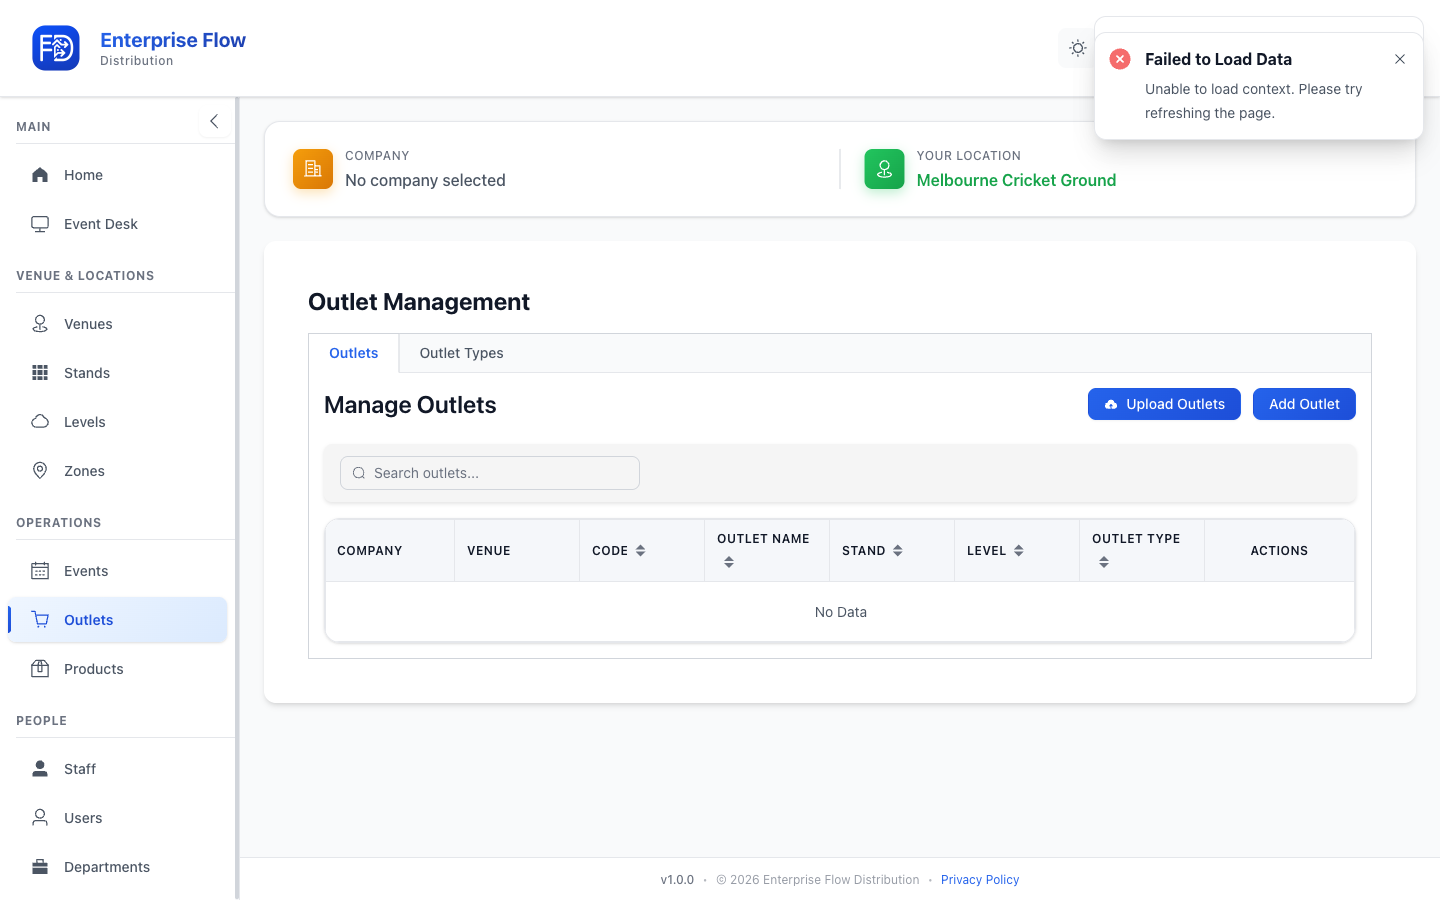
Task: Open Home from the sidebar
Action: [117, 175]
